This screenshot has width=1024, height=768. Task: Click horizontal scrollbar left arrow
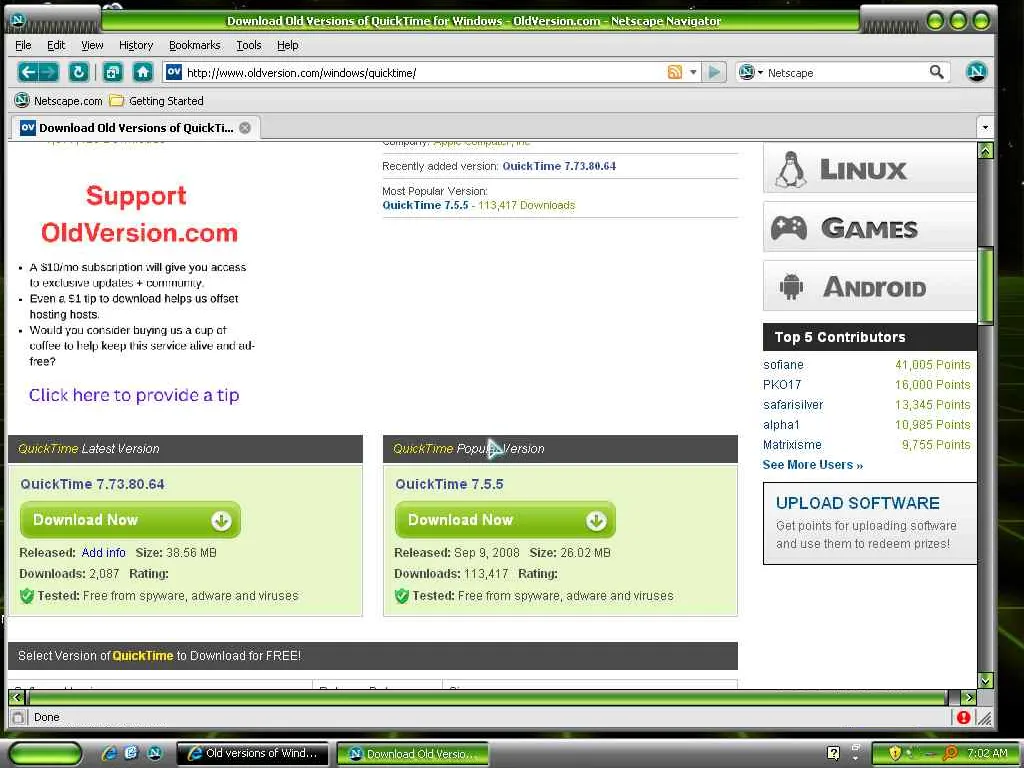17,697
